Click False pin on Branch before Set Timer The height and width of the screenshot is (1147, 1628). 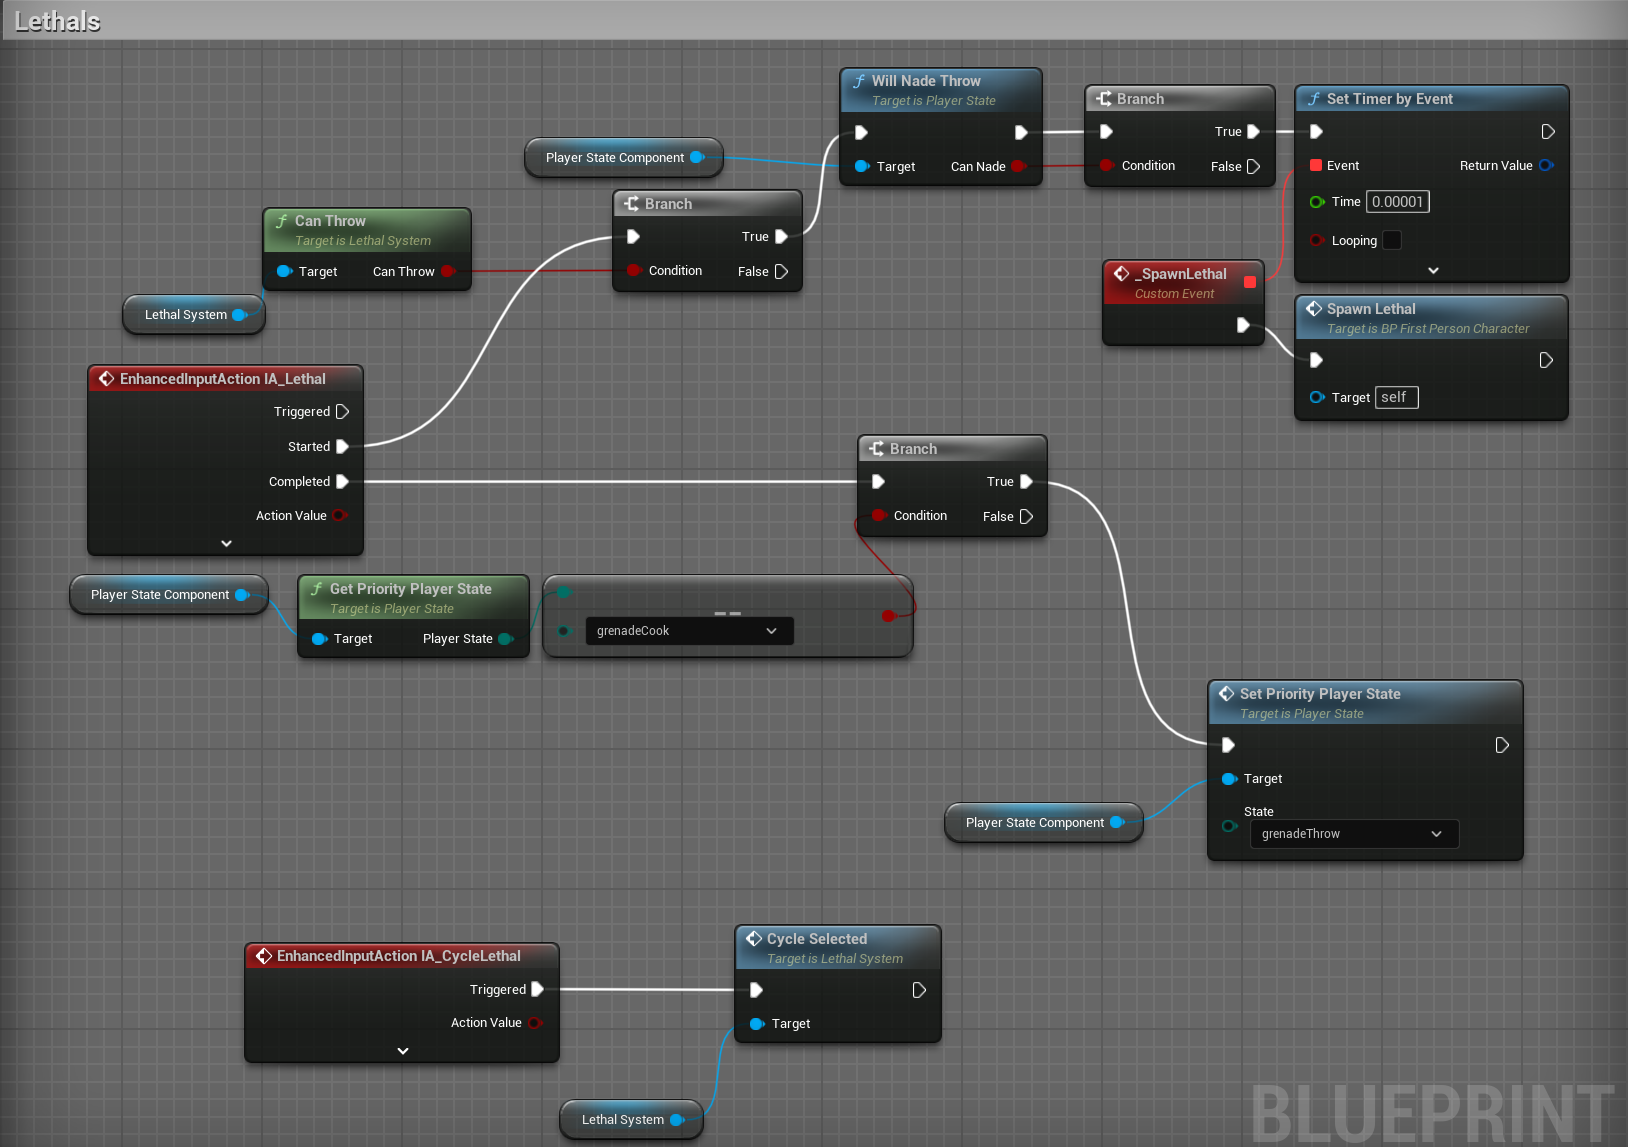pyautogui.click(x=1253, y=167)
